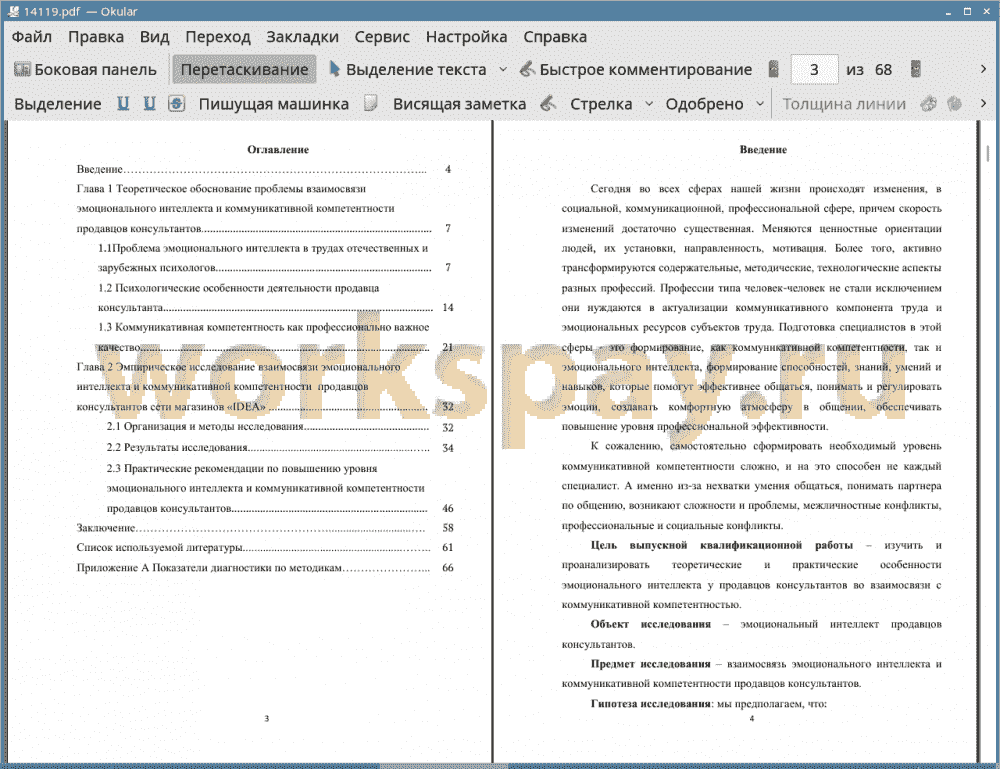Open the Одобрено stamp dropdown arrow
The height and width of the screenshot is (769, 1000).
760,104
